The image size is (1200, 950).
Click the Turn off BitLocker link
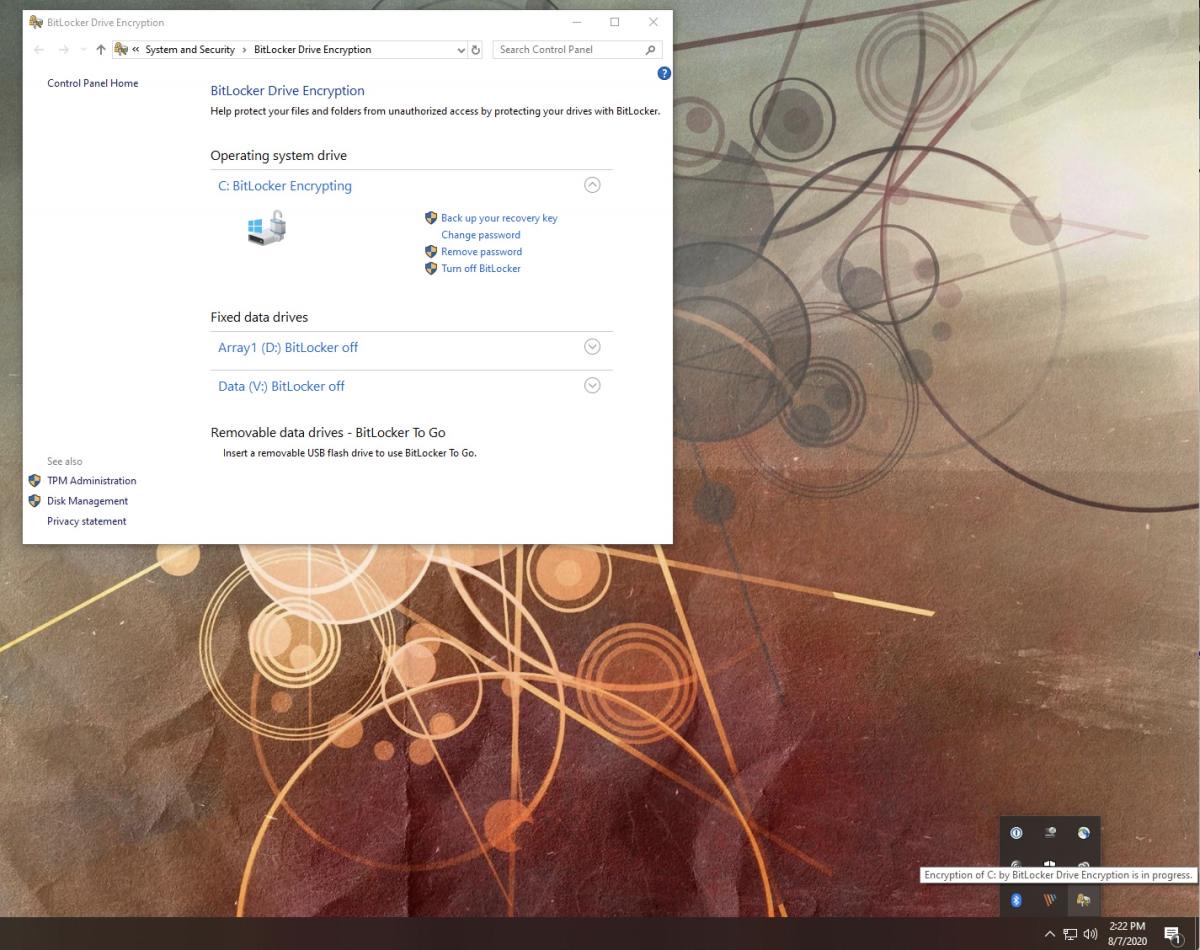[481, 268]
